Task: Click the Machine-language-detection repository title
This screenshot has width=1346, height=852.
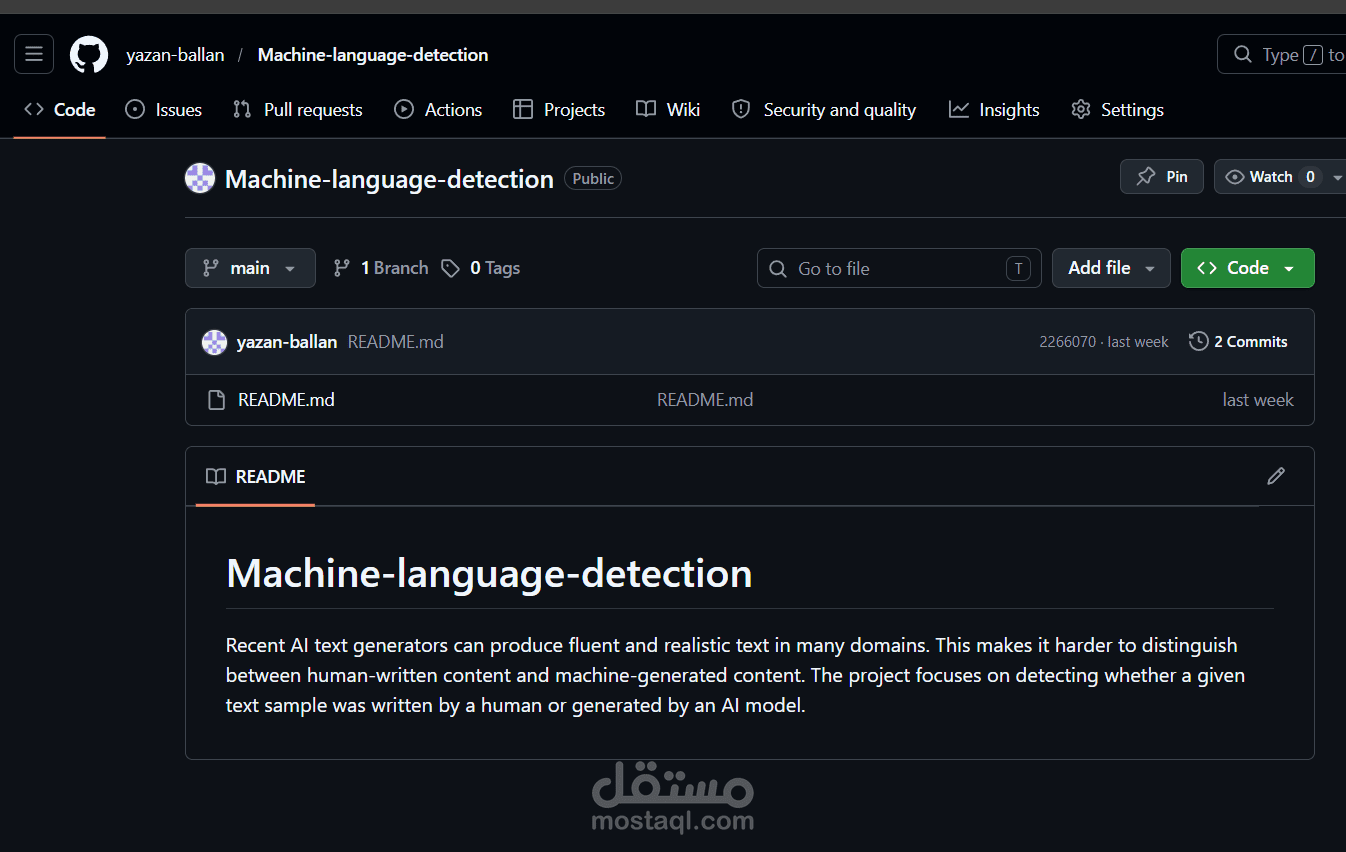Action: (389, 179)
